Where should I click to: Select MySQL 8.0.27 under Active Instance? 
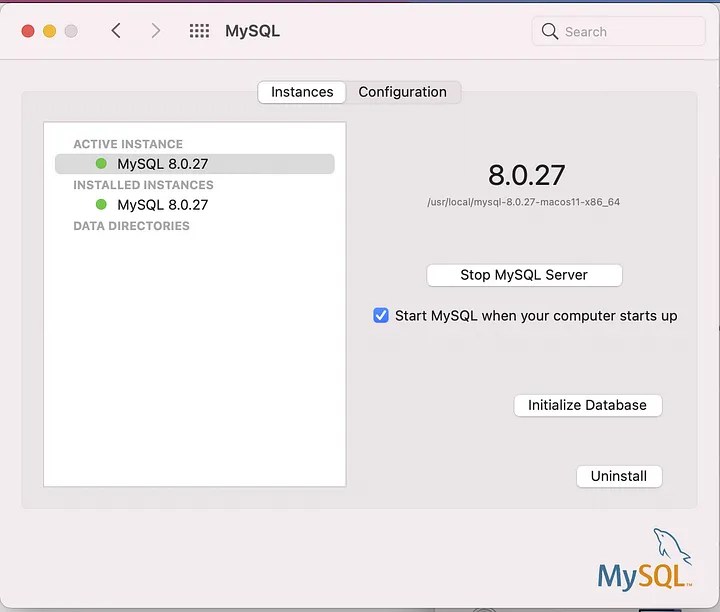(195, 164)
